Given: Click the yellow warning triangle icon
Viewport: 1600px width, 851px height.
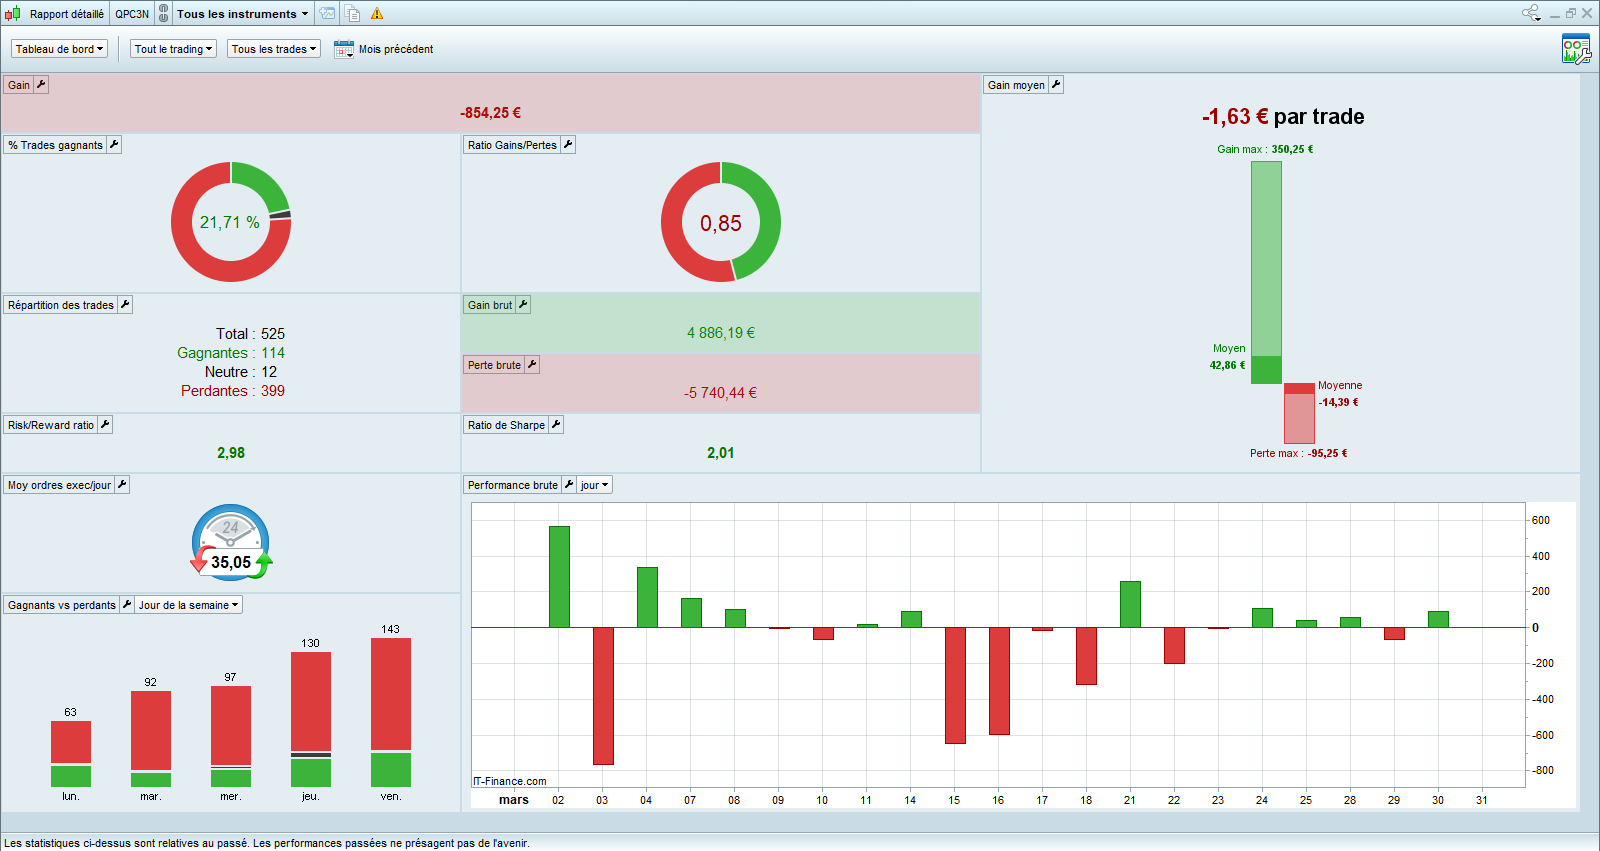Looking at the screenshot, I should (377, 14).
